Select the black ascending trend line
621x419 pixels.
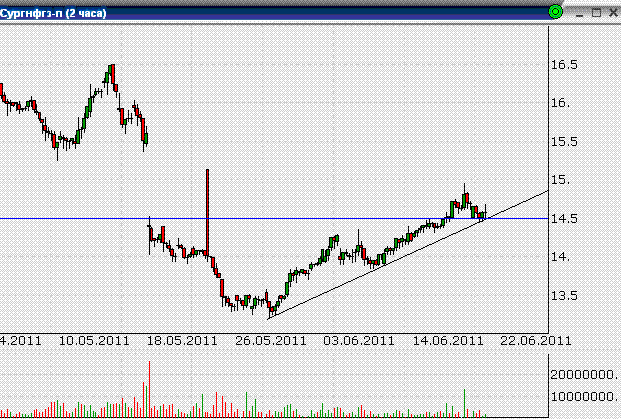[408, 255]
